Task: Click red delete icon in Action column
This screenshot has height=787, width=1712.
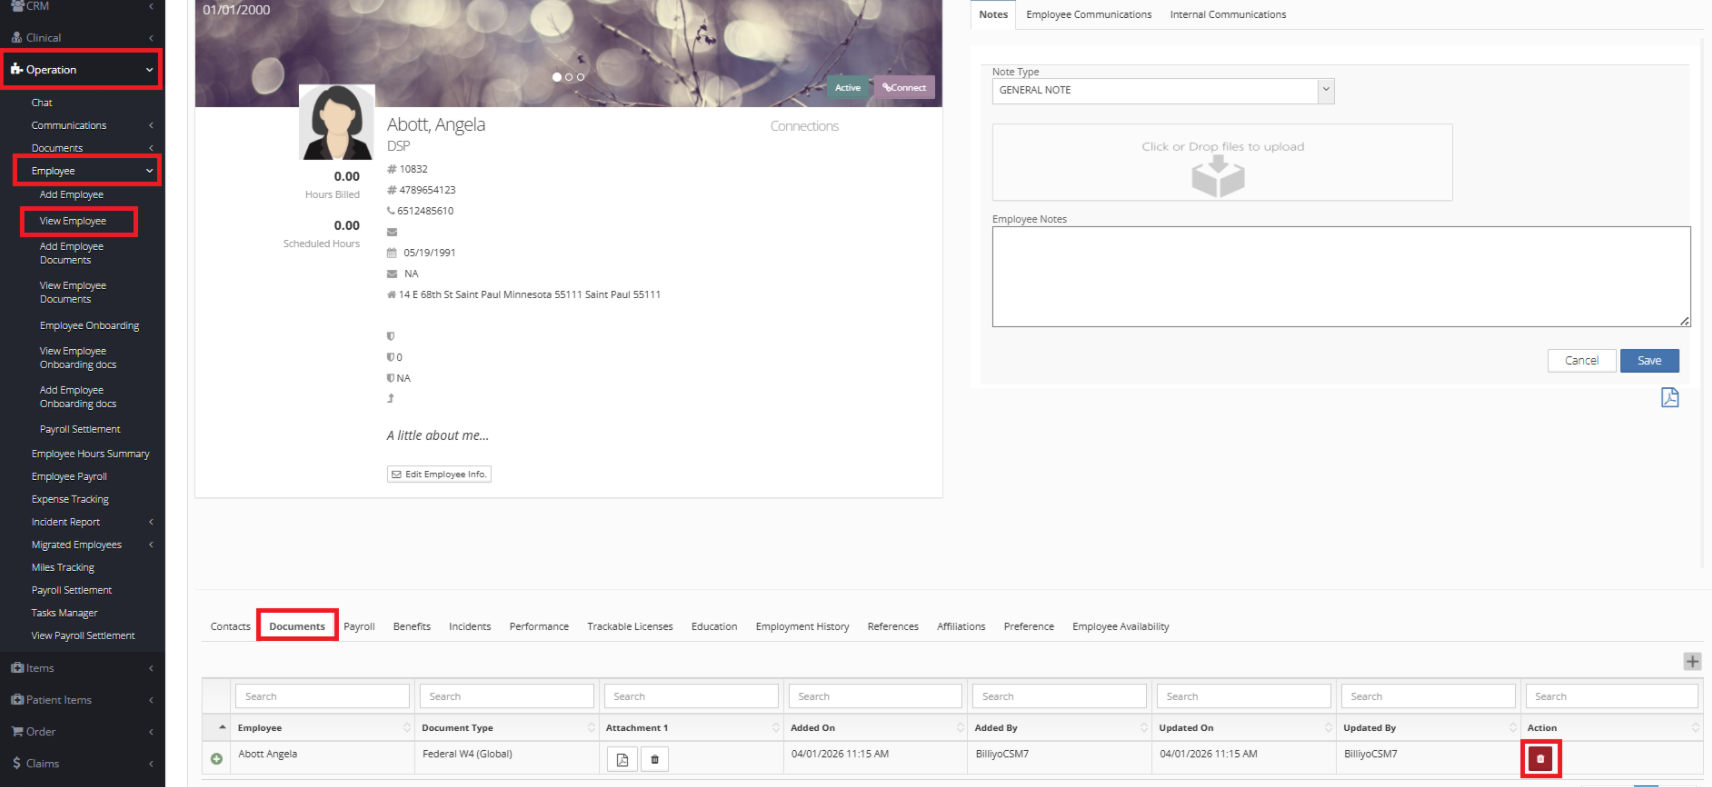Action: (1540, 759)
